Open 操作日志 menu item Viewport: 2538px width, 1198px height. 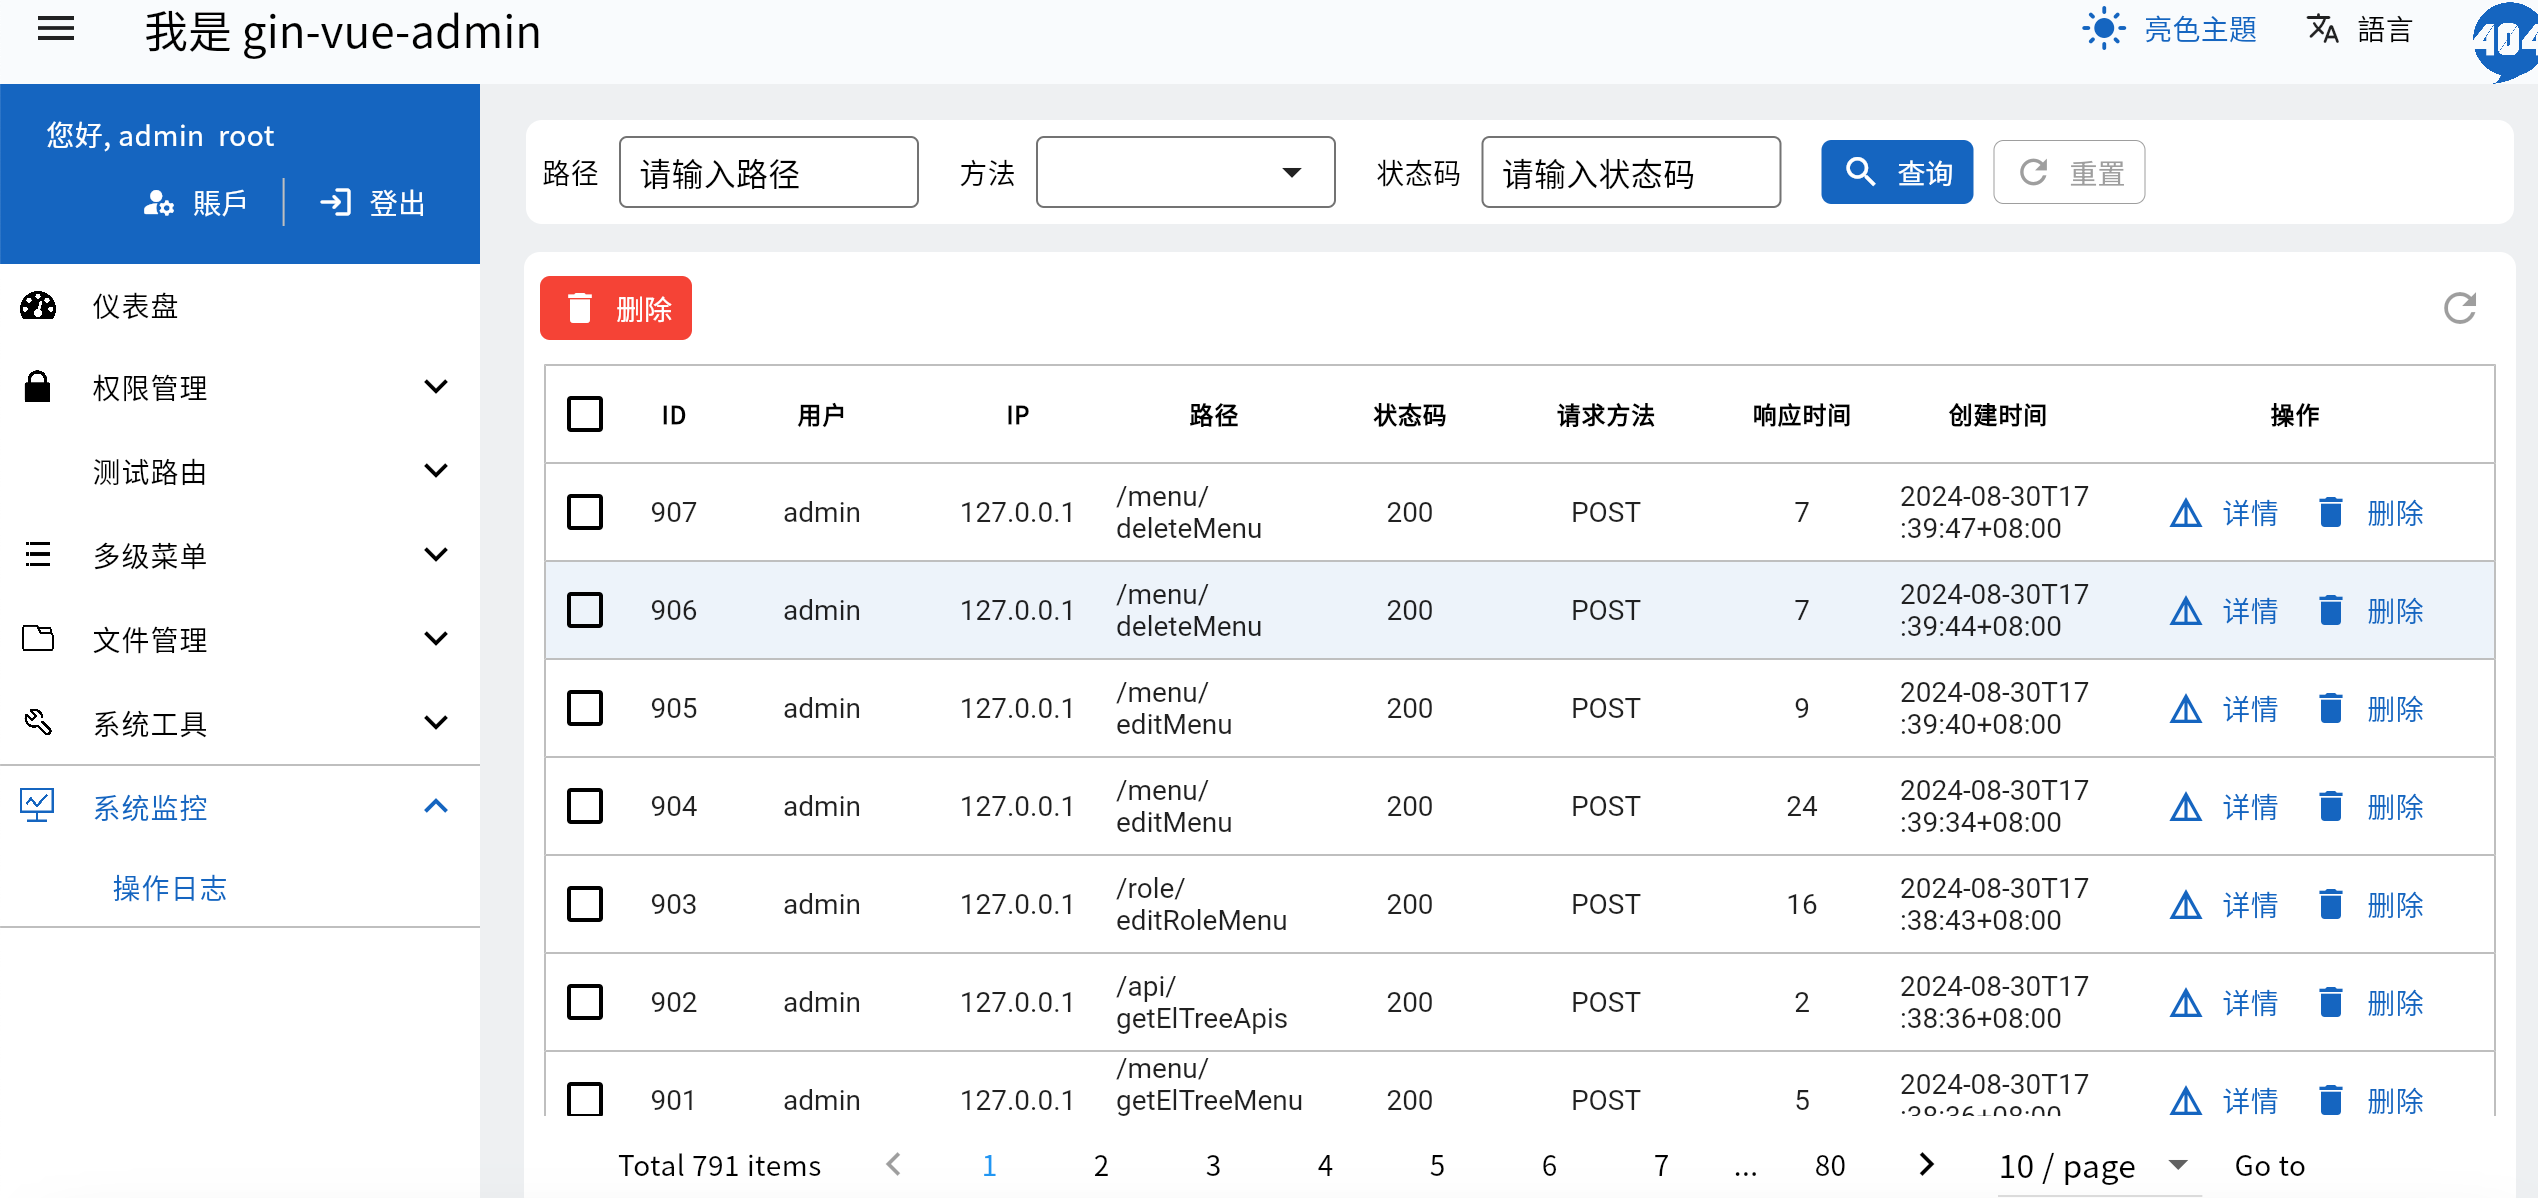[x=170, y=888]
